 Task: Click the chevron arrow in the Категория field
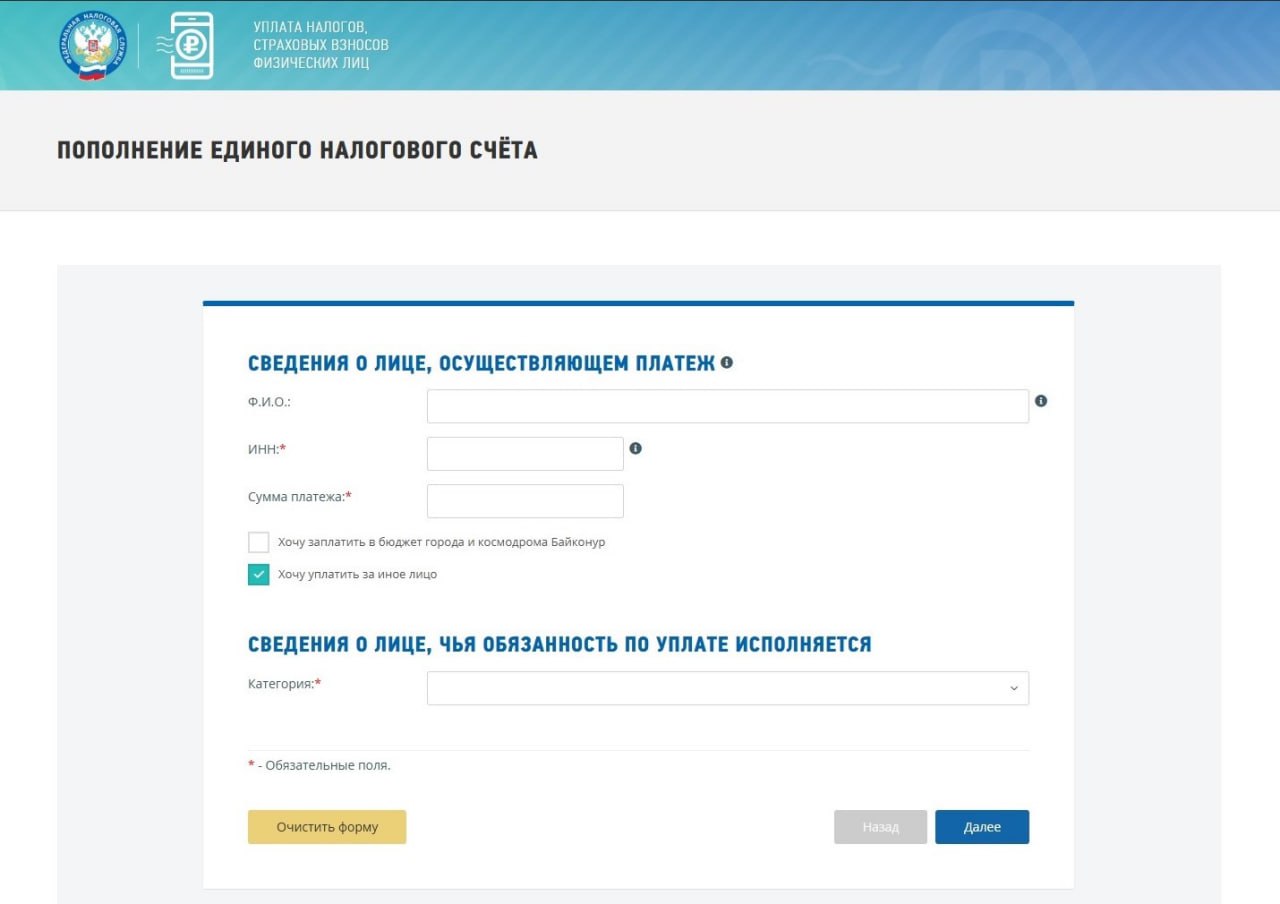point(1013,689)
